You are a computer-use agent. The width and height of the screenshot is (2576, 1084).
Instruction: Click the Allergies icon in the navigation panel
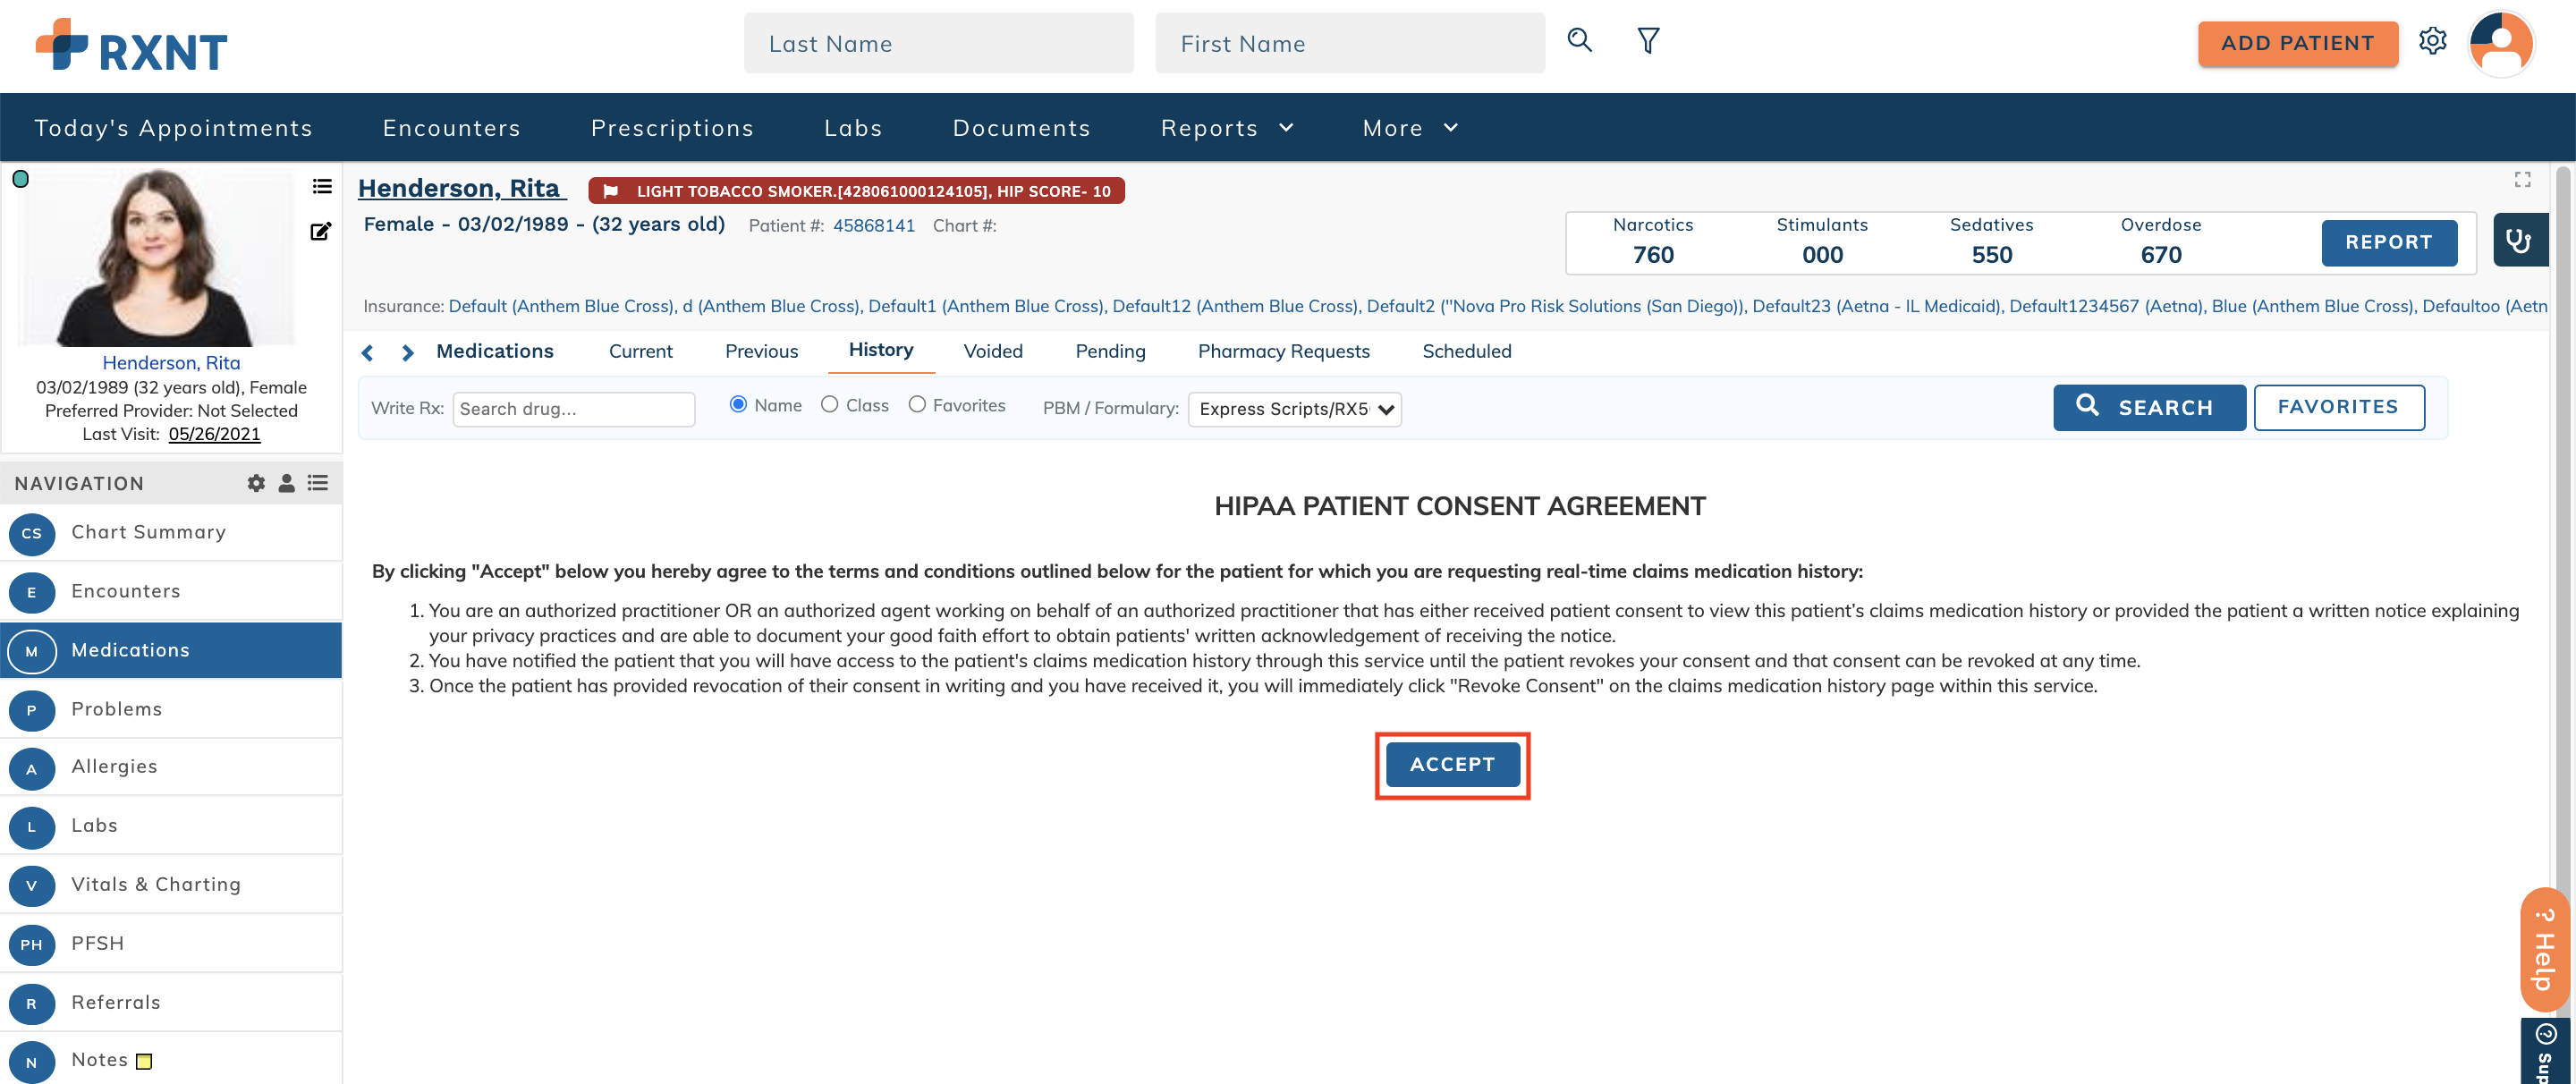[x=31, y=768]
